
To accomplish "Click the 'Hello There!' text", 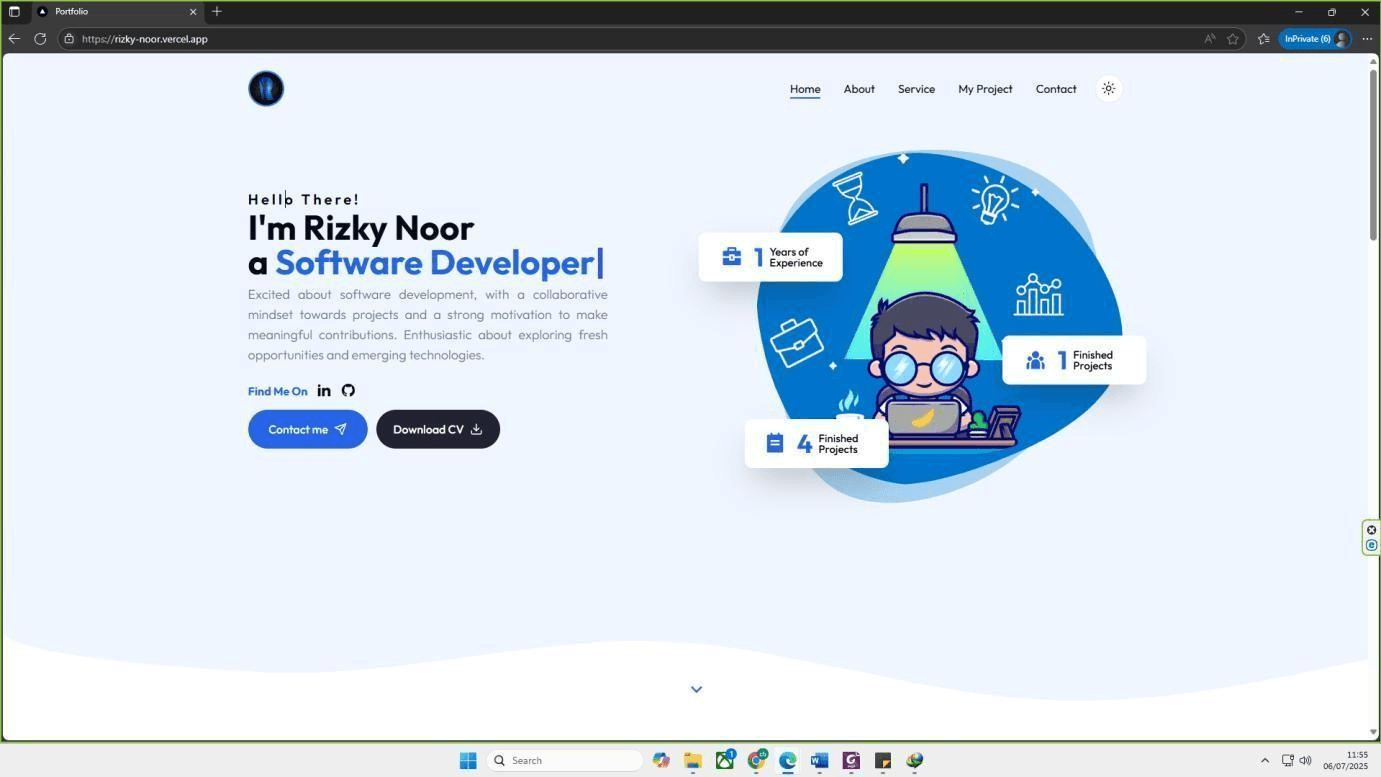I will [304, 200].
